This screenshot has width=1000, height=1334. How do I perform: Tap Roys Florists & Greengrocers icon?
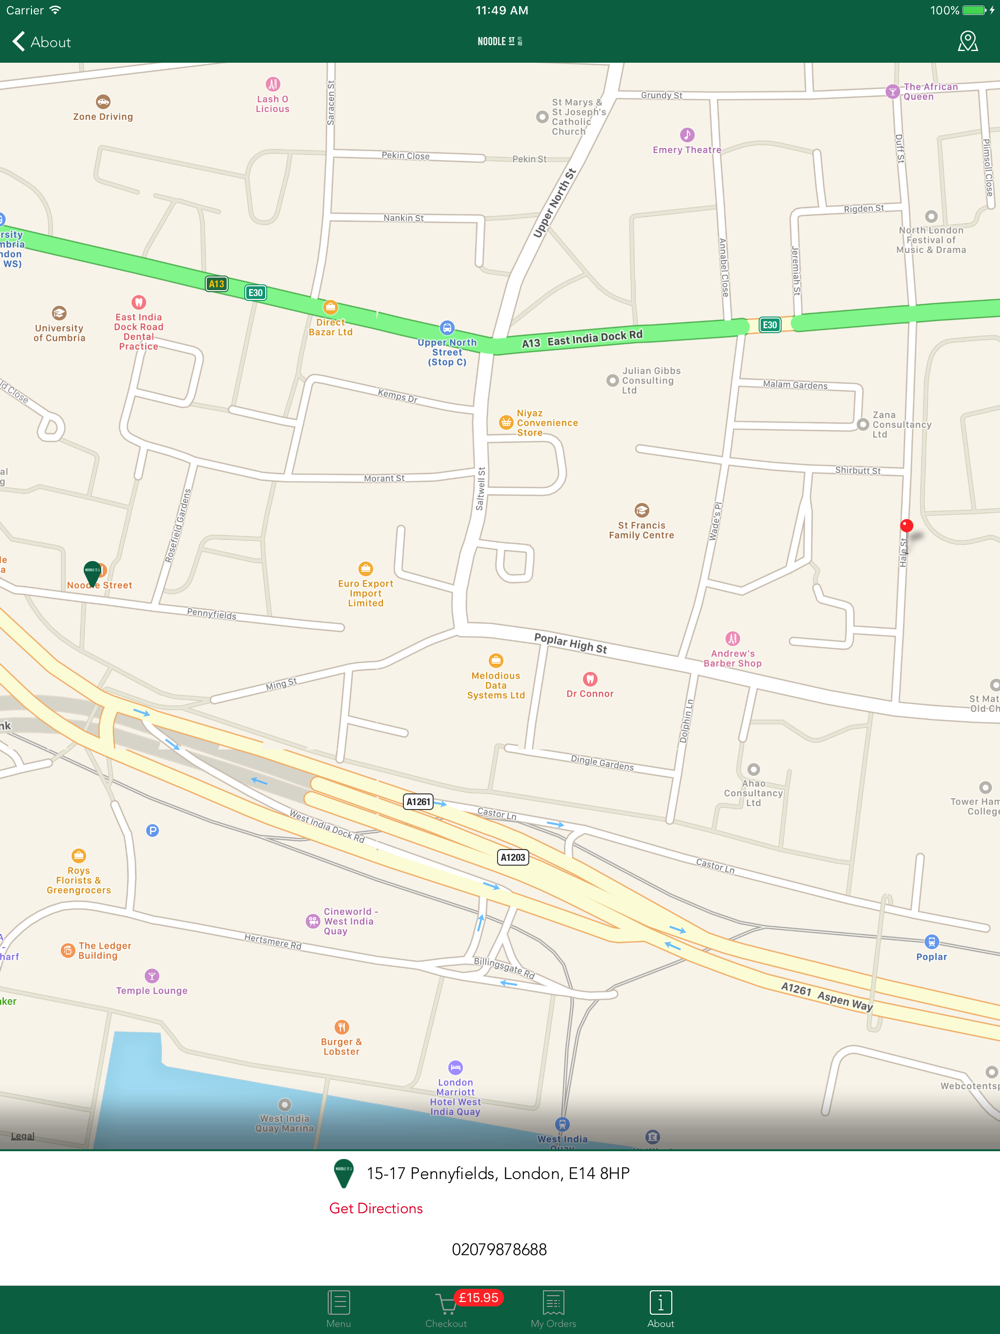(79, 856)
